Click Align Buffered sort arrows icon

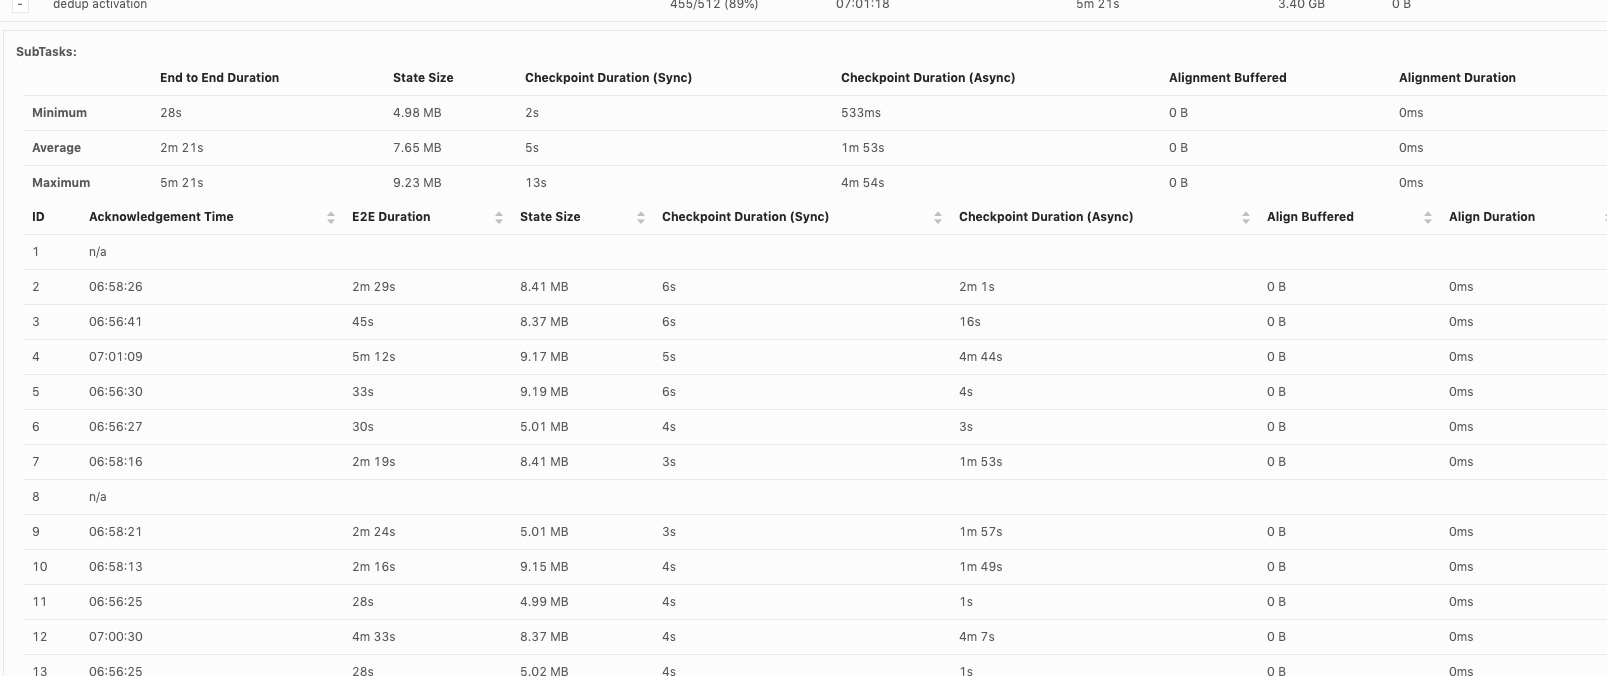(1428, 217)
